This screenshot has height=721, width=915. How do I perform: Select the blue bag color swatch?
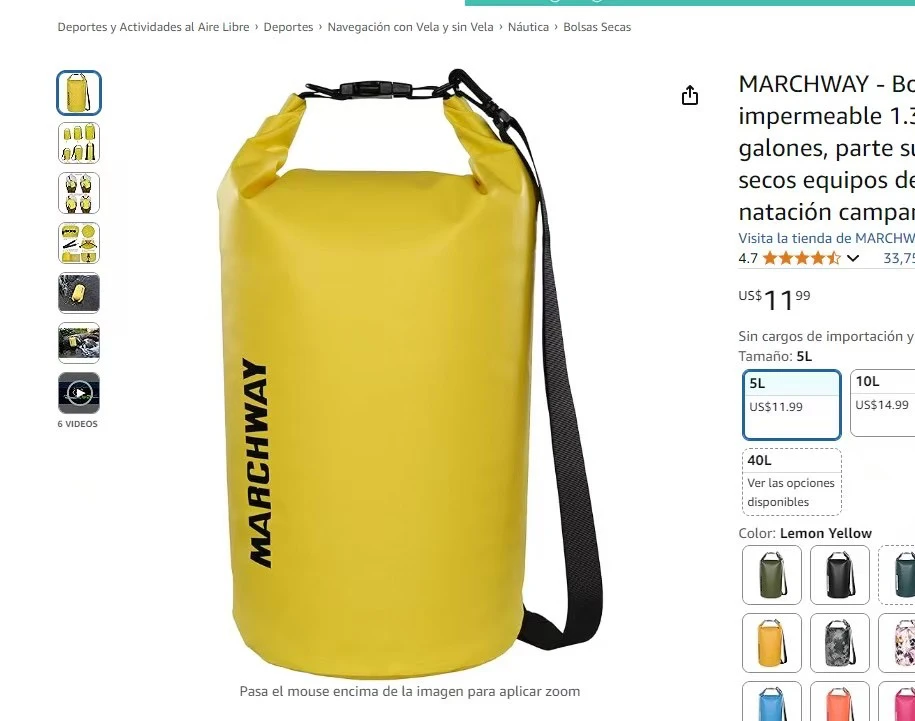click(772, 702)
